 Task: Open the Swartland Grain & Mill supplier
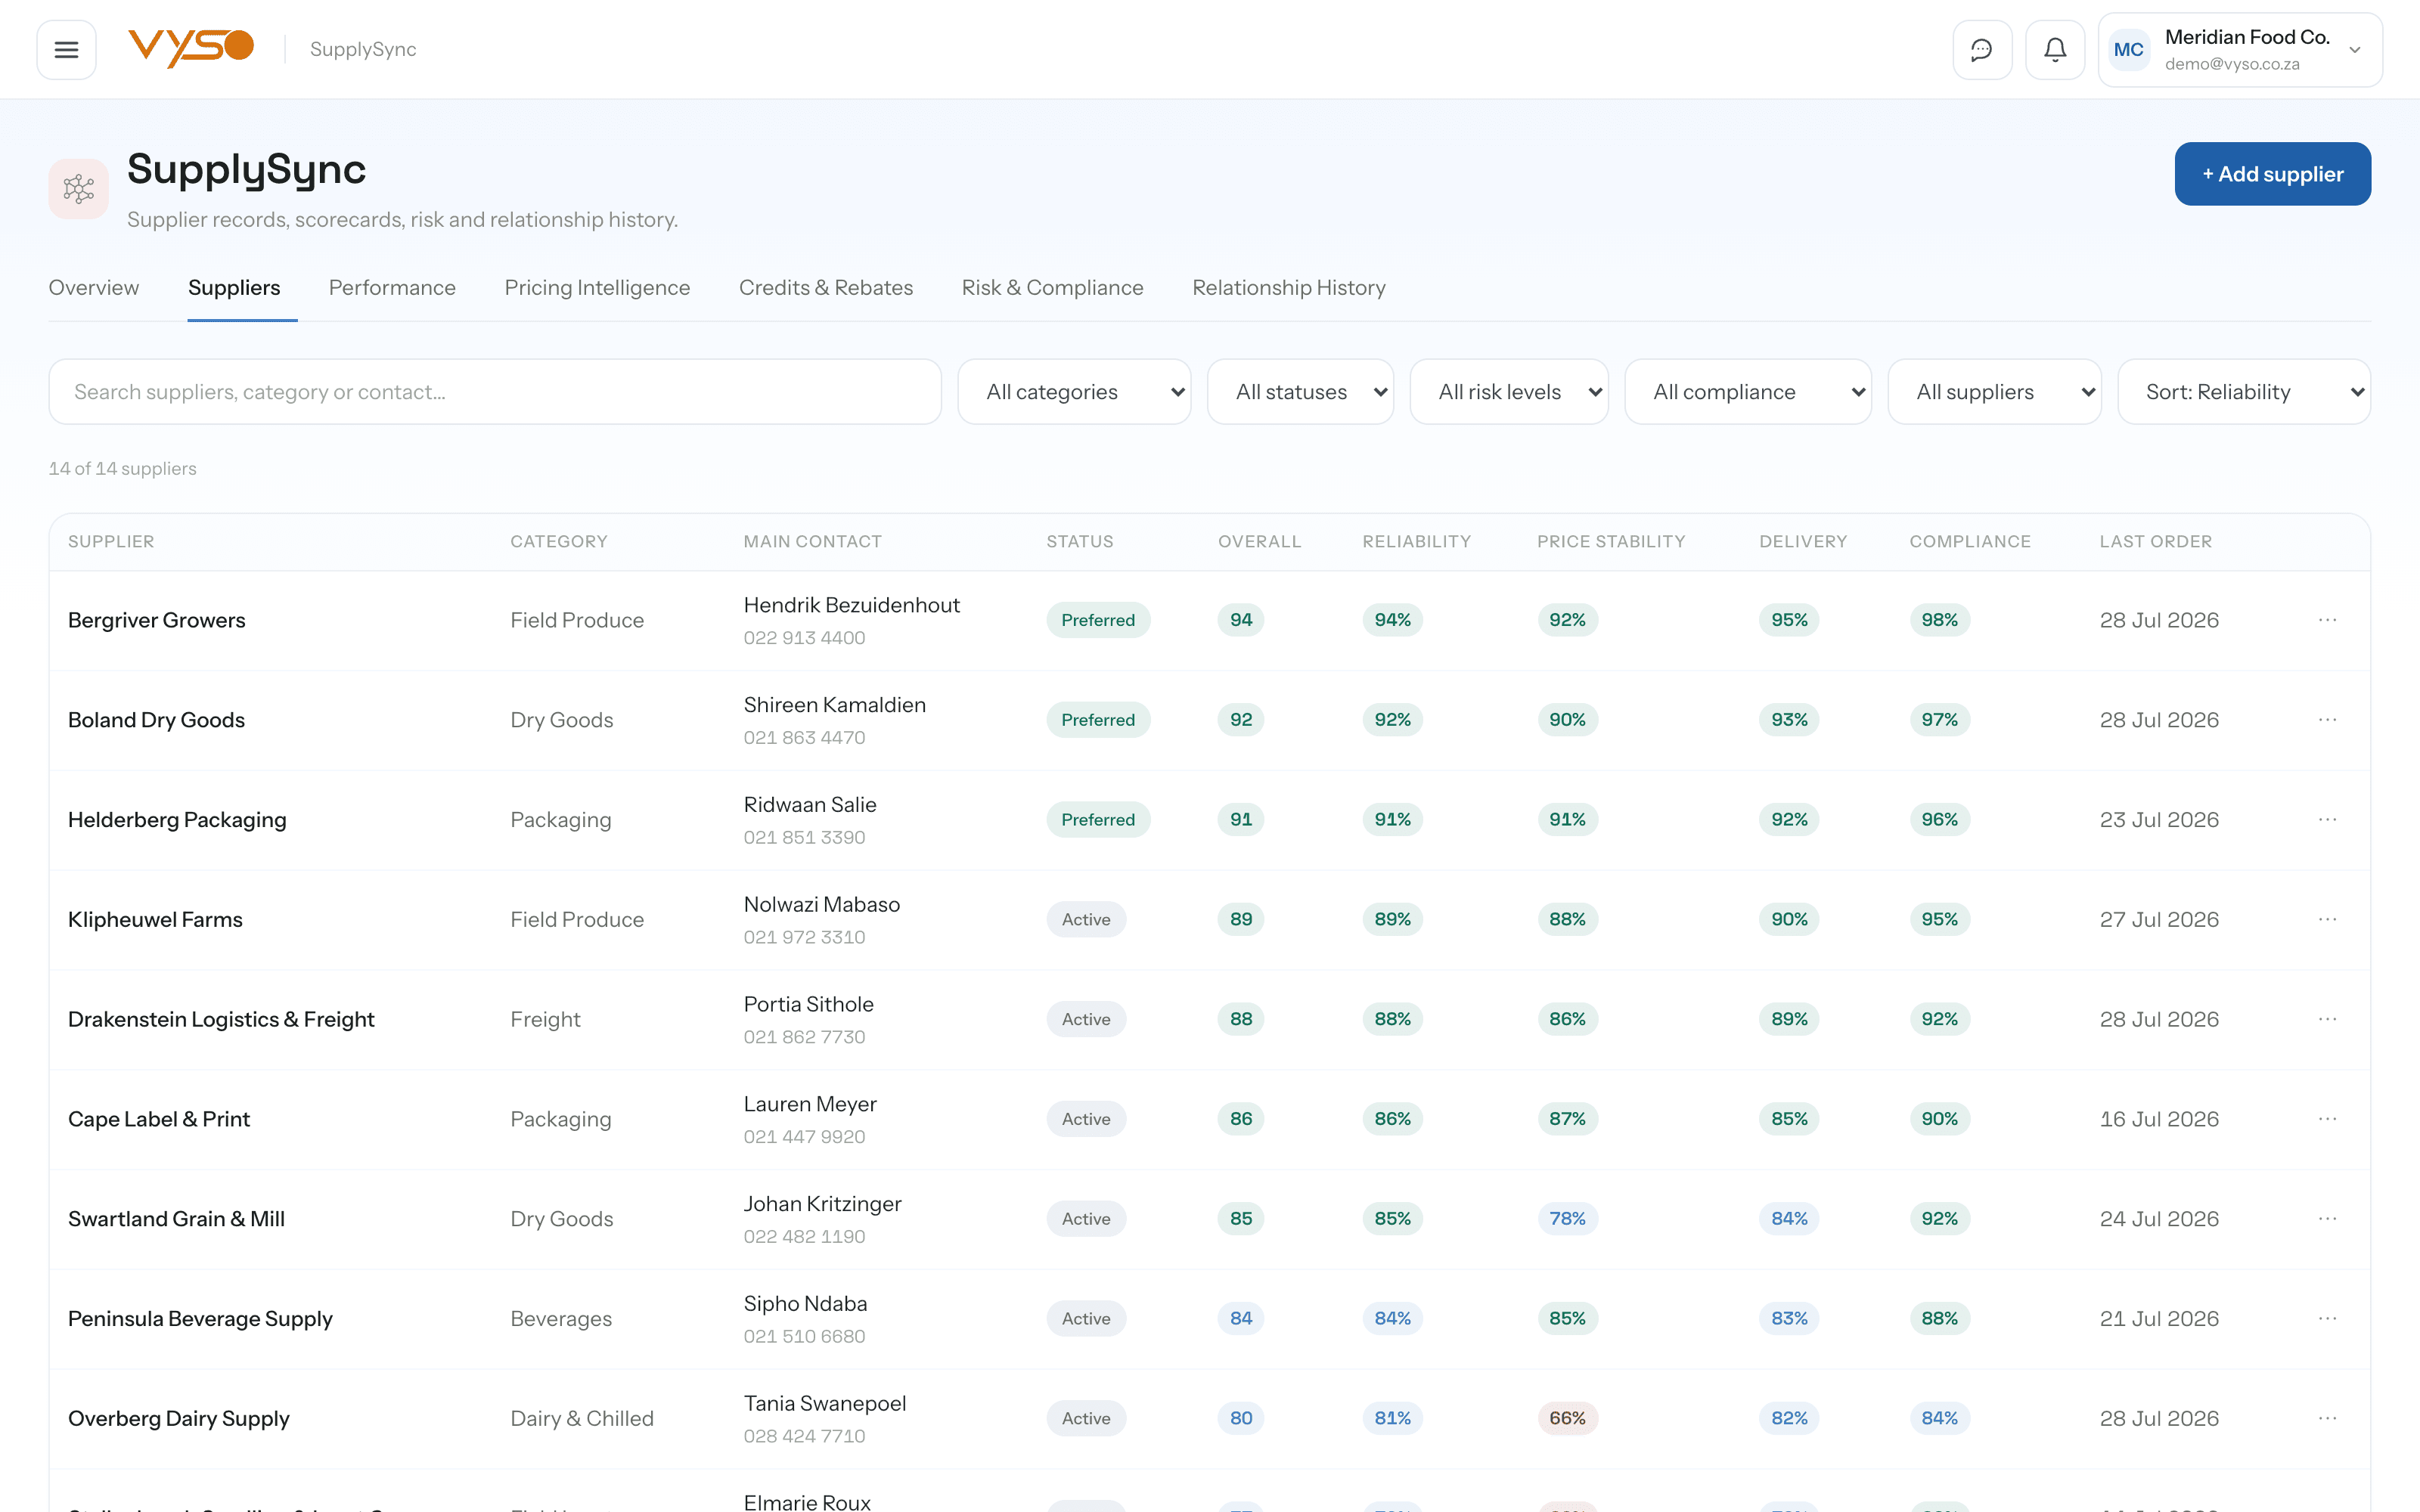point(176,1219)
